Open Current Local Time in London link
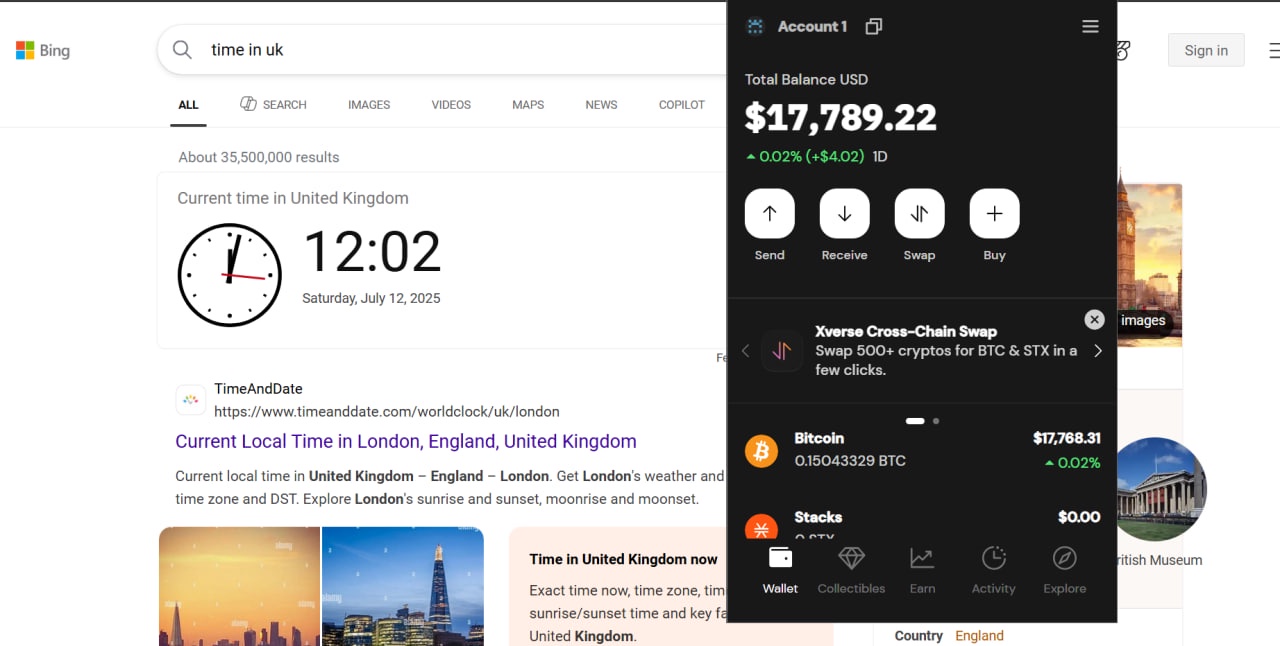 (405, 441)
